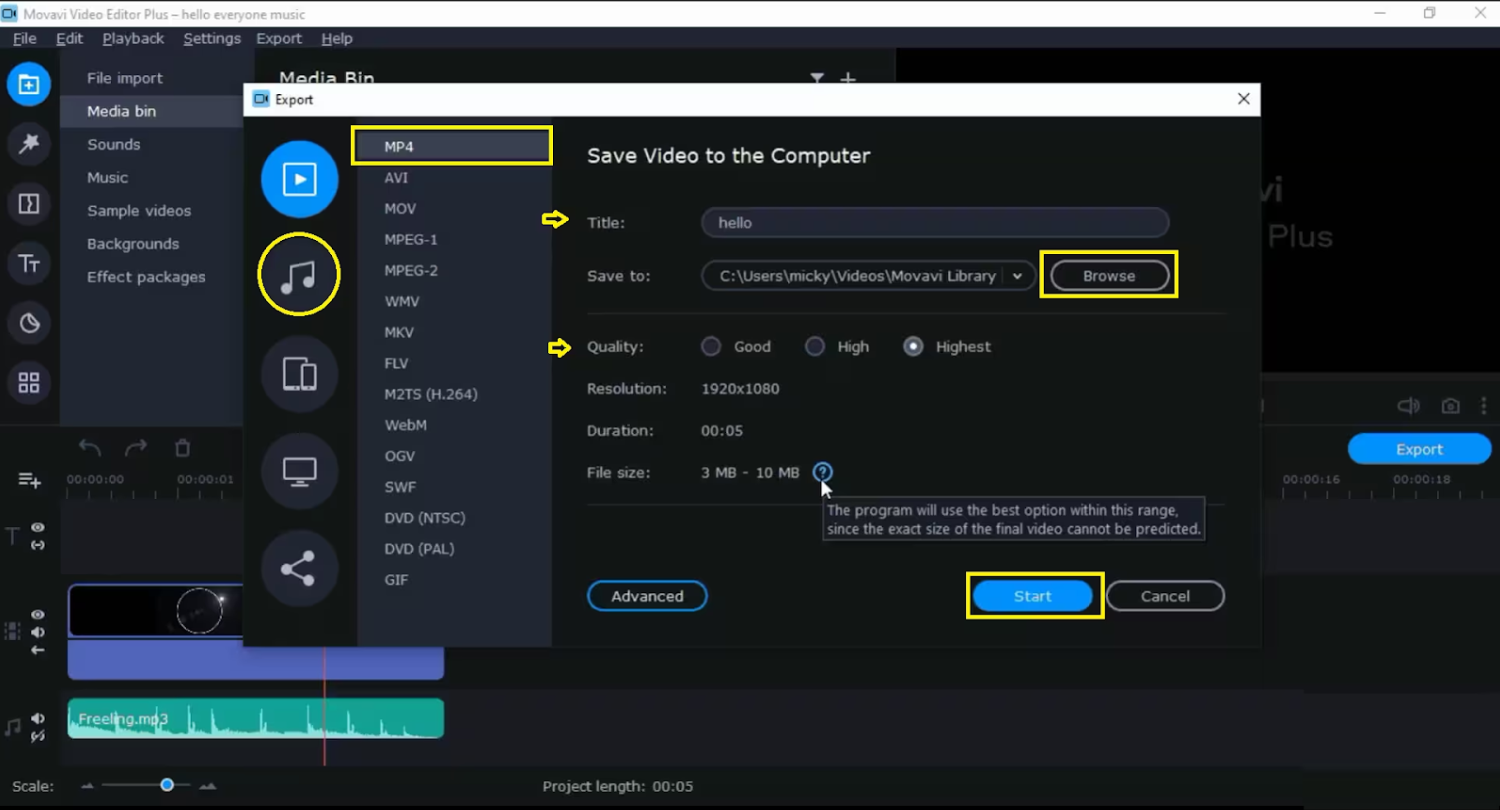
Task: Click the Start button to export
Action: point(1033,596)
